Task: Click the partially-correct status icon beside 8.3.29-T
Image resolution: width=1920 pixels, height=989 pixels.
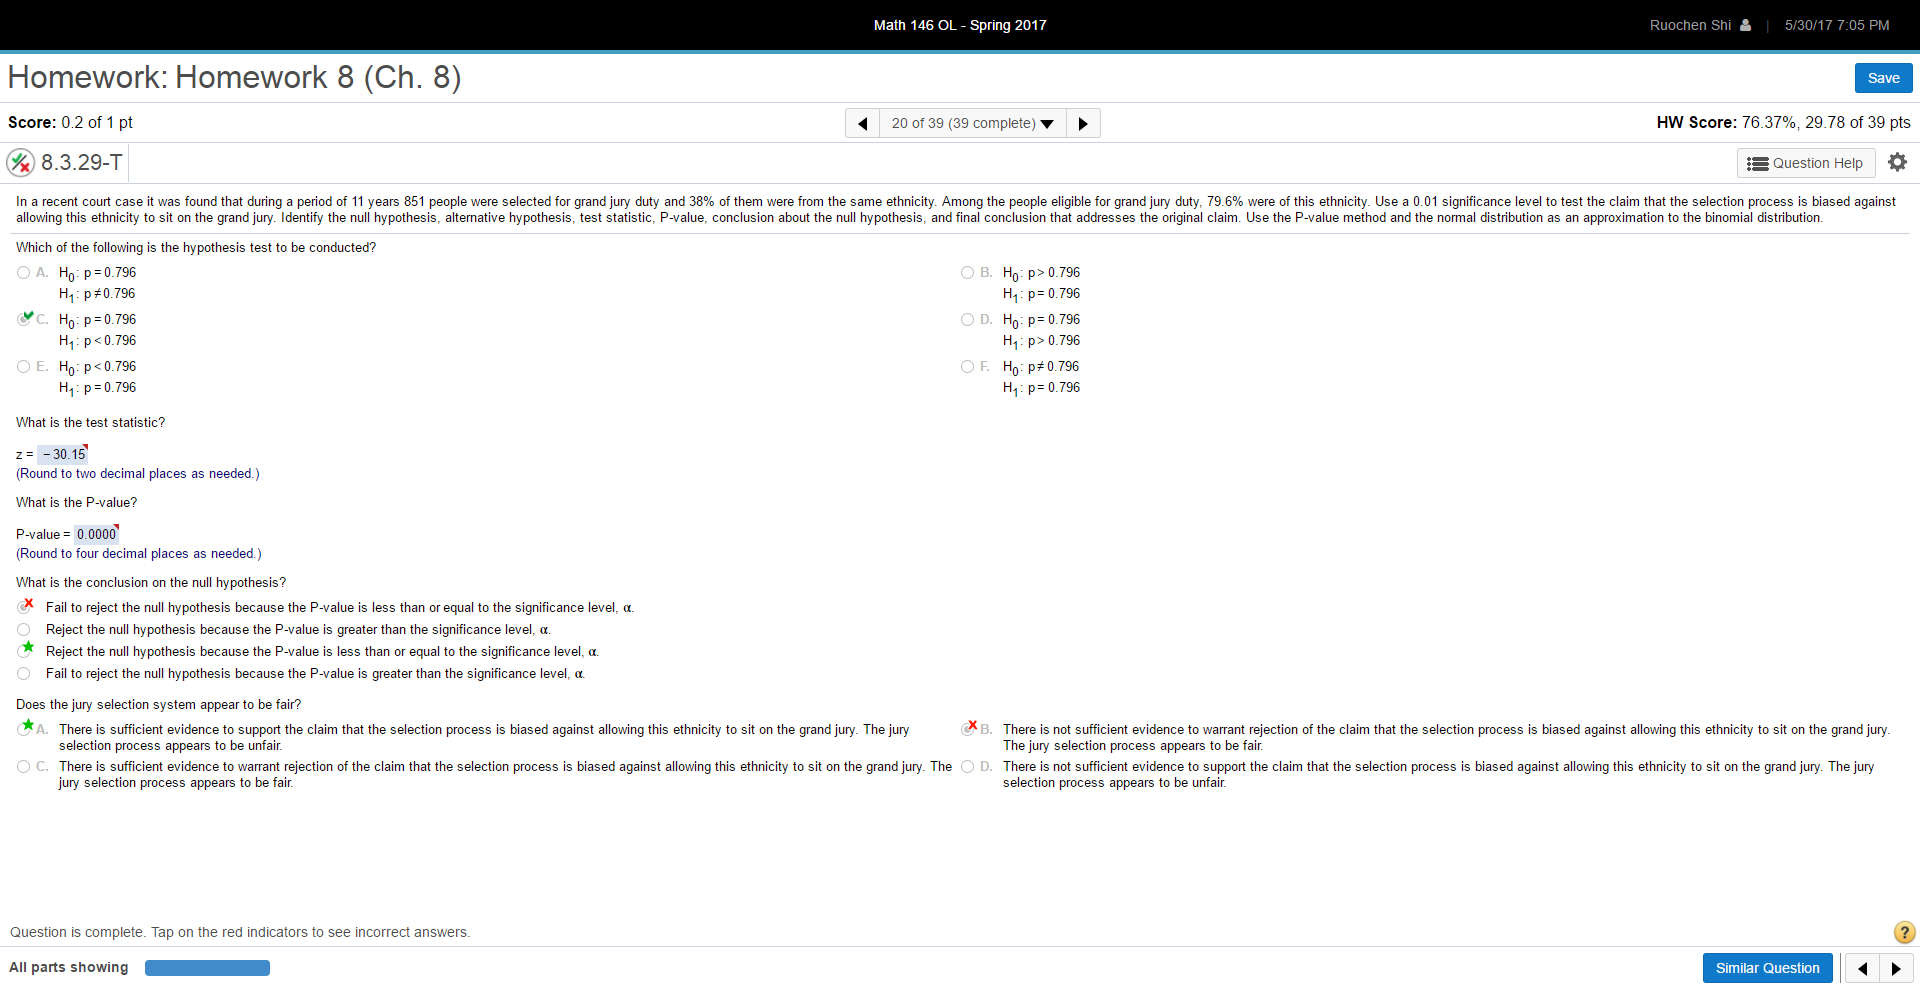Action: 20,162
